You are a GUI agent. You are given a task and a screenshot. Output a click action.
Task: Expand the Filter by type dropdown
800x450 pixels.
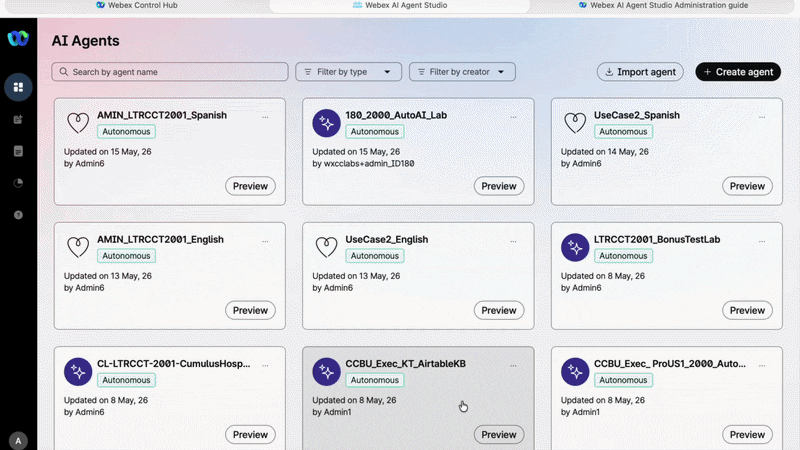pyautogui.click(x=348, y=72)
